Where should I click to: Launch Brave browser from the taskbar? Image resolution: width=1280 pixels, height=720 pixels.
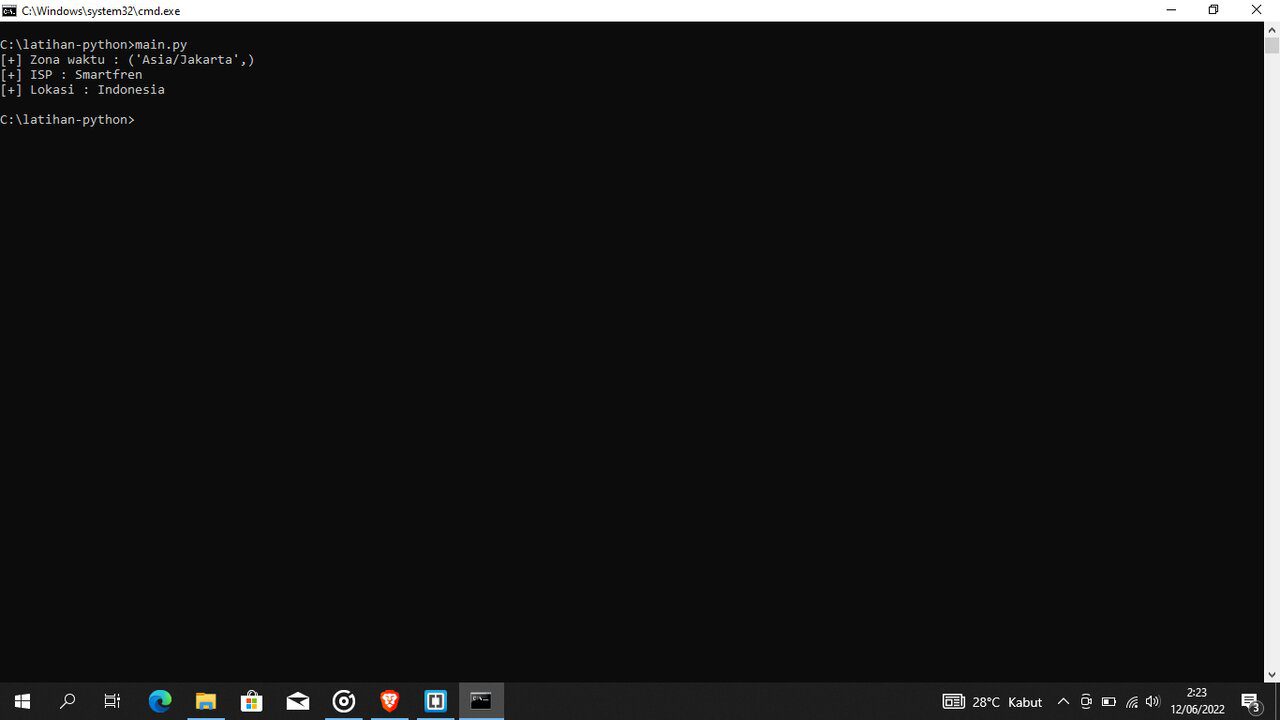click(x=390, y=702)
